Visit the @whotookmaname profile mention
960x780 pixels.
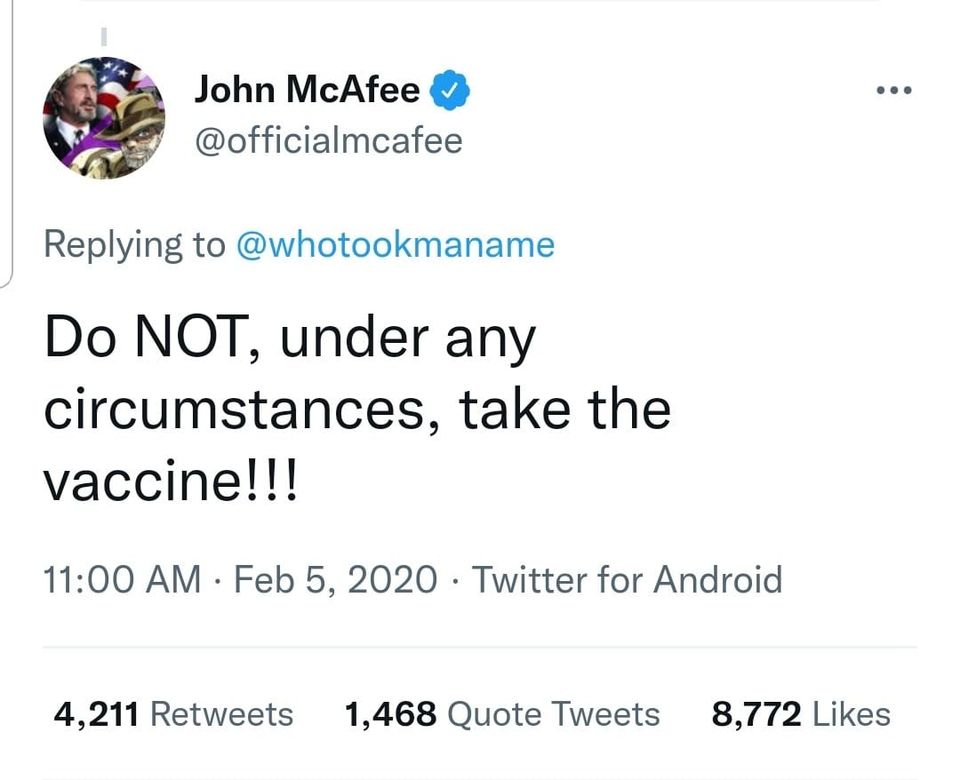394,244
